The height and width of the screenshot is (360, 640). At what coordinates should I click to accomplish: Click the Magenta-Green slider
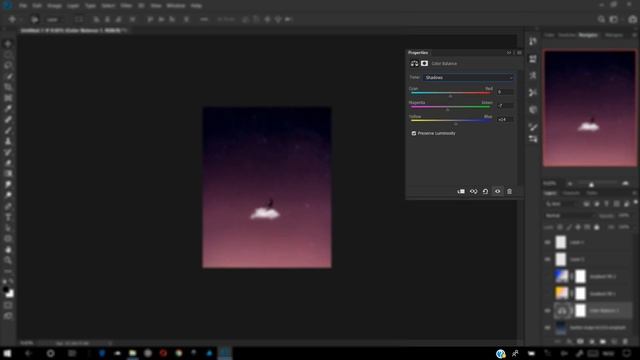(451, 107)
